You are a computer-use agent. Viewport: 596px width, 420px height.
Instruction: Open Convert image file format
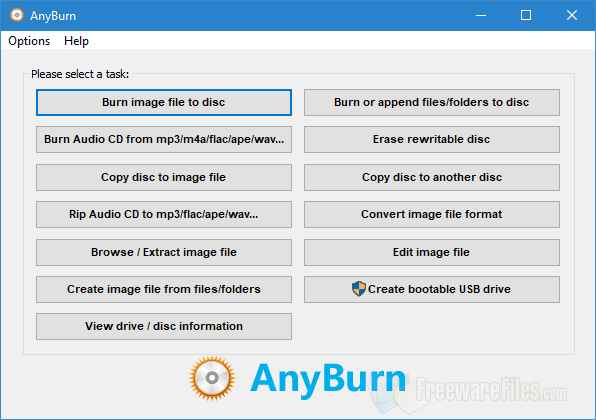[431, 214]
